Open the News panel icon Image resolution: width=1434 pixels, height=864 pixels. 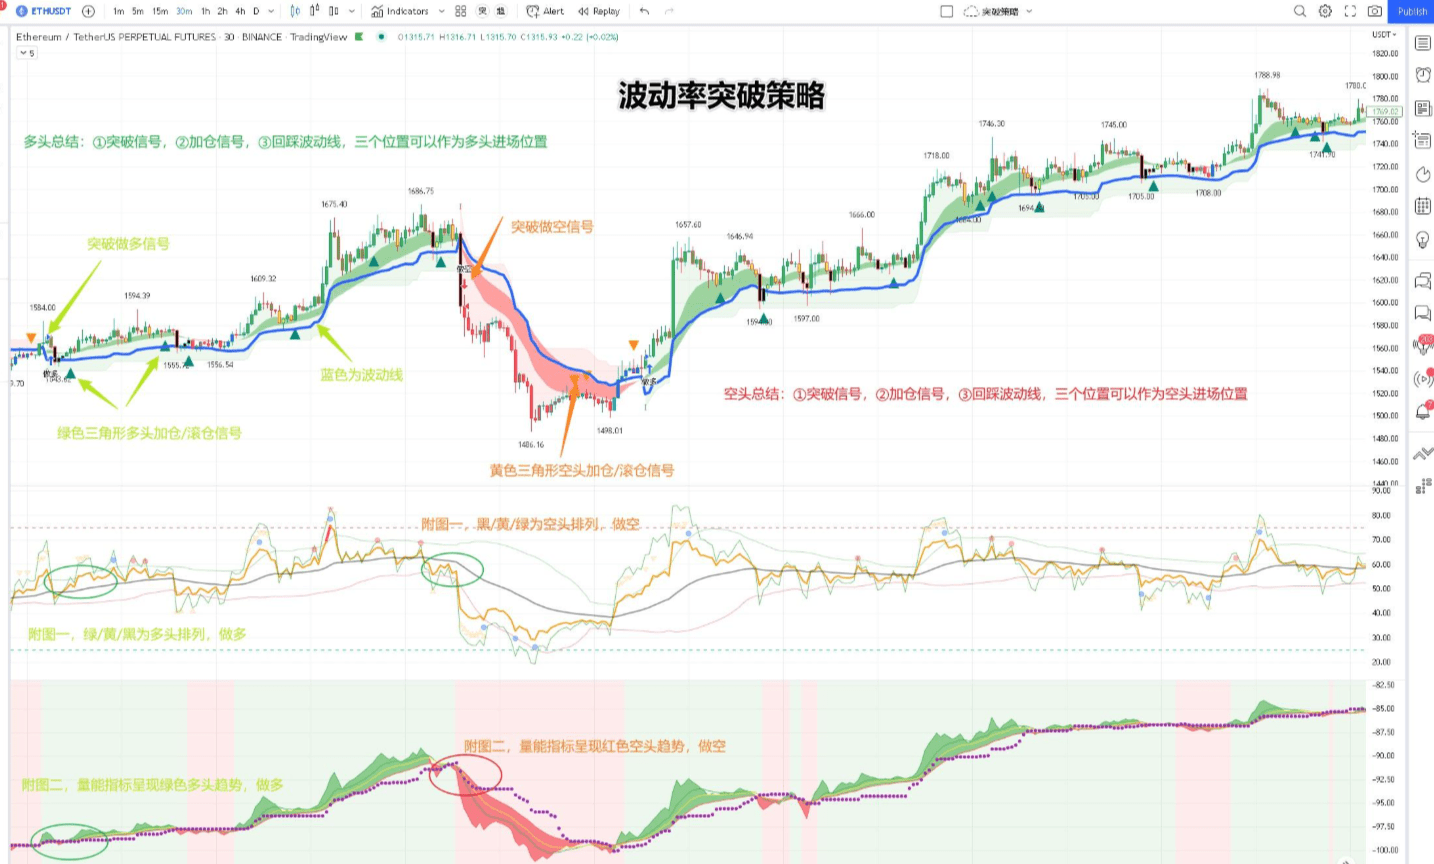pyautogui.click(x=1422, y=108)
